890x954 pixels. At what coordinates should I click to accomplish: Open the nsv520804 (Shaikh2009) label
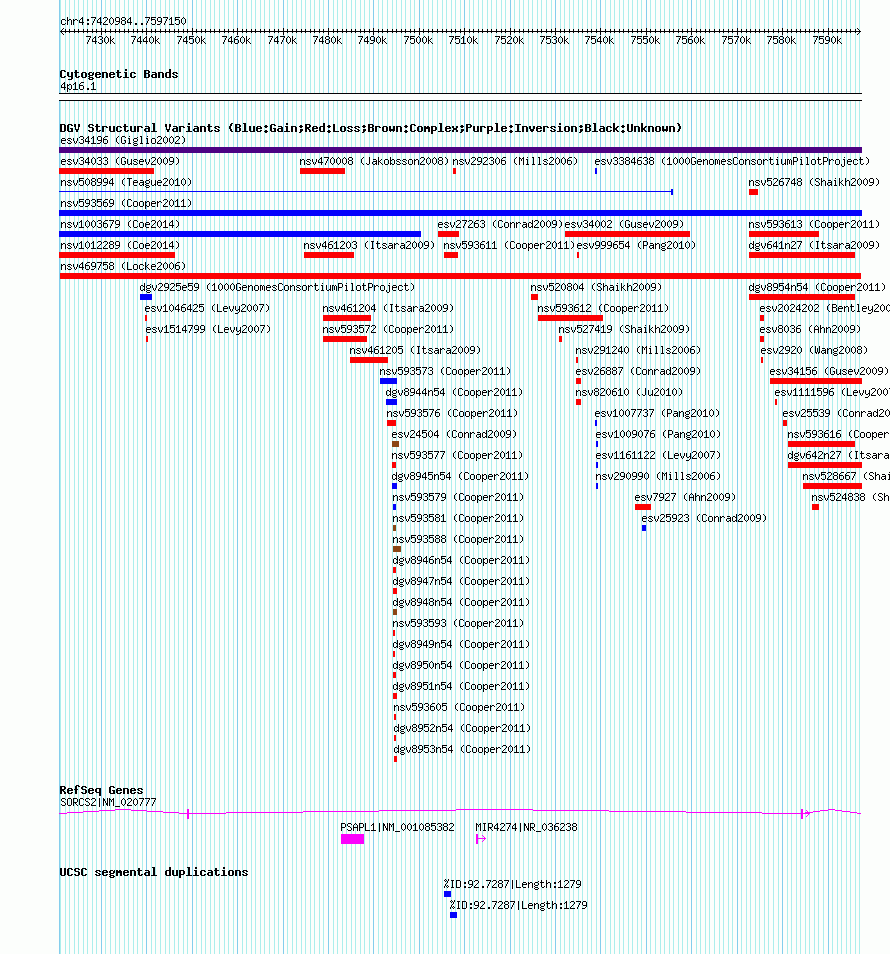click(x=596, y=287)
